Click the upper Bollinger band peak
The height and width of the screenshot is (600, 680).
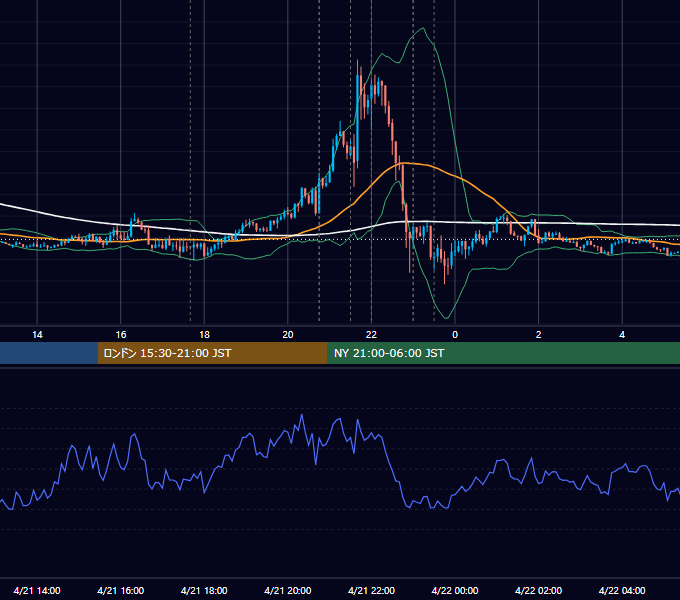point(423,28)
